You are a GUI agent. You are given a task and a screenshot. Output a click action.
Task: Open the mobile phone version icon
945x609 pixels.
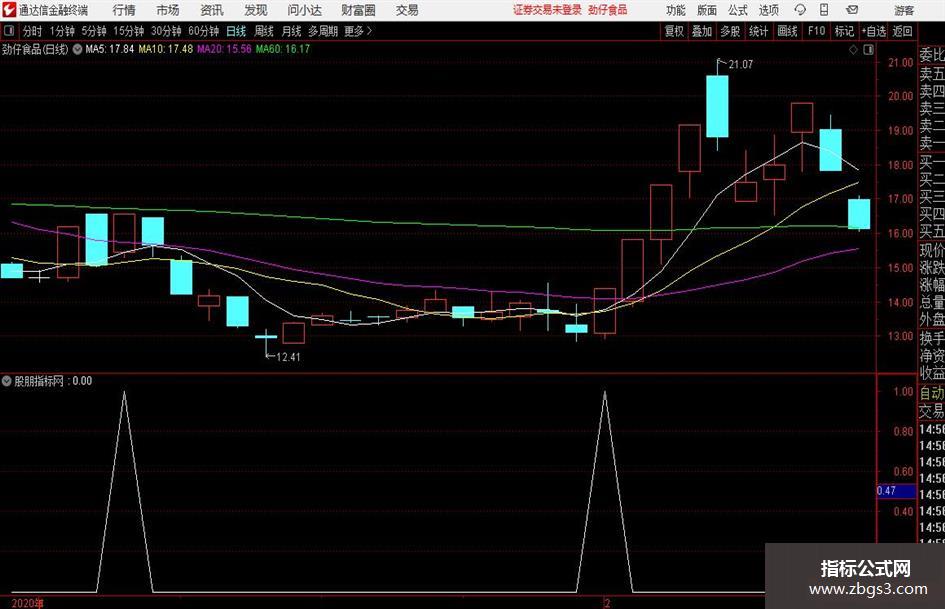pos(824,10)
